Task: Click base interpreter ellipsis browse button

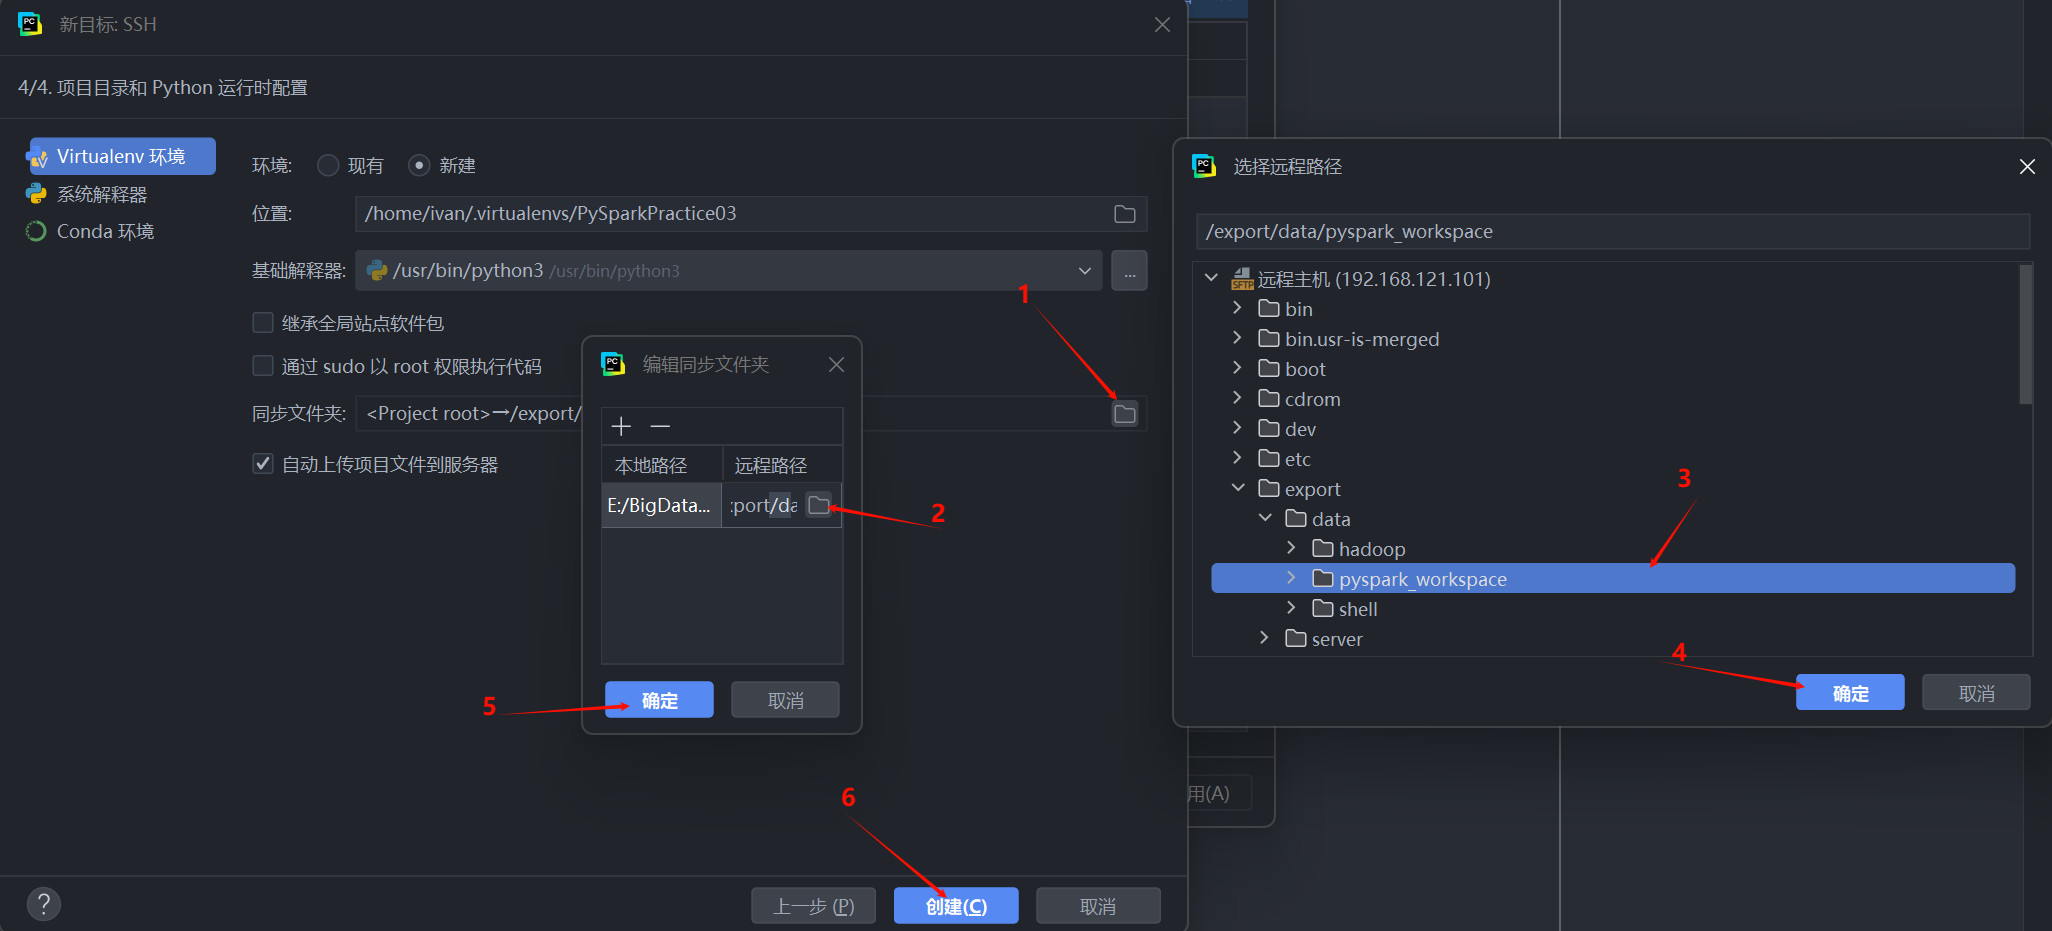Action: click(1129, 271)
